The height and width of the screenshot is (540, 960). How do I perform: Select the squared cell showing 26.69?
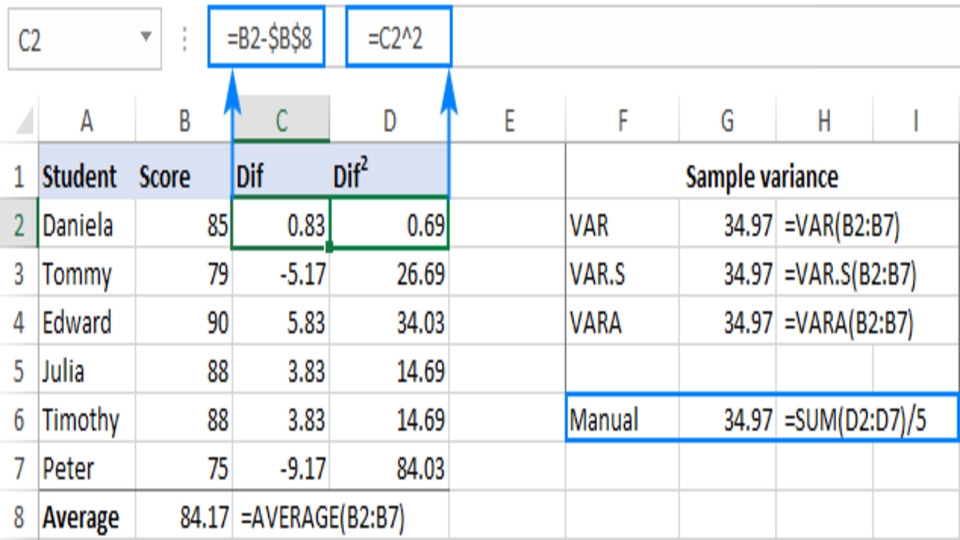(389, 273)
